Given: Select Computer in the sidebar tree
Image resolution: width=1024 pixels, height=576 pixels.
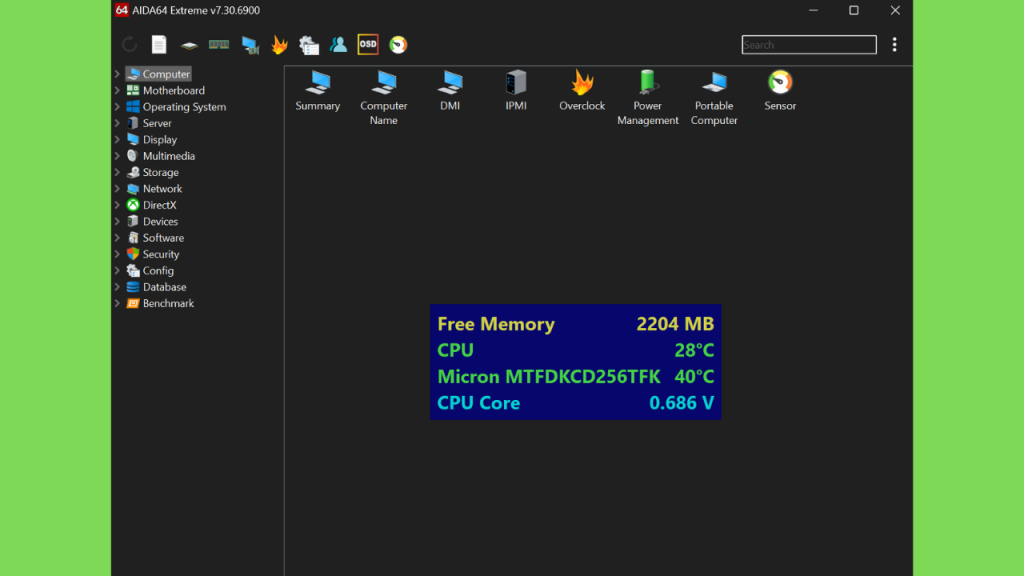Looking at the screenshot, I should click(x=159, y=74).
